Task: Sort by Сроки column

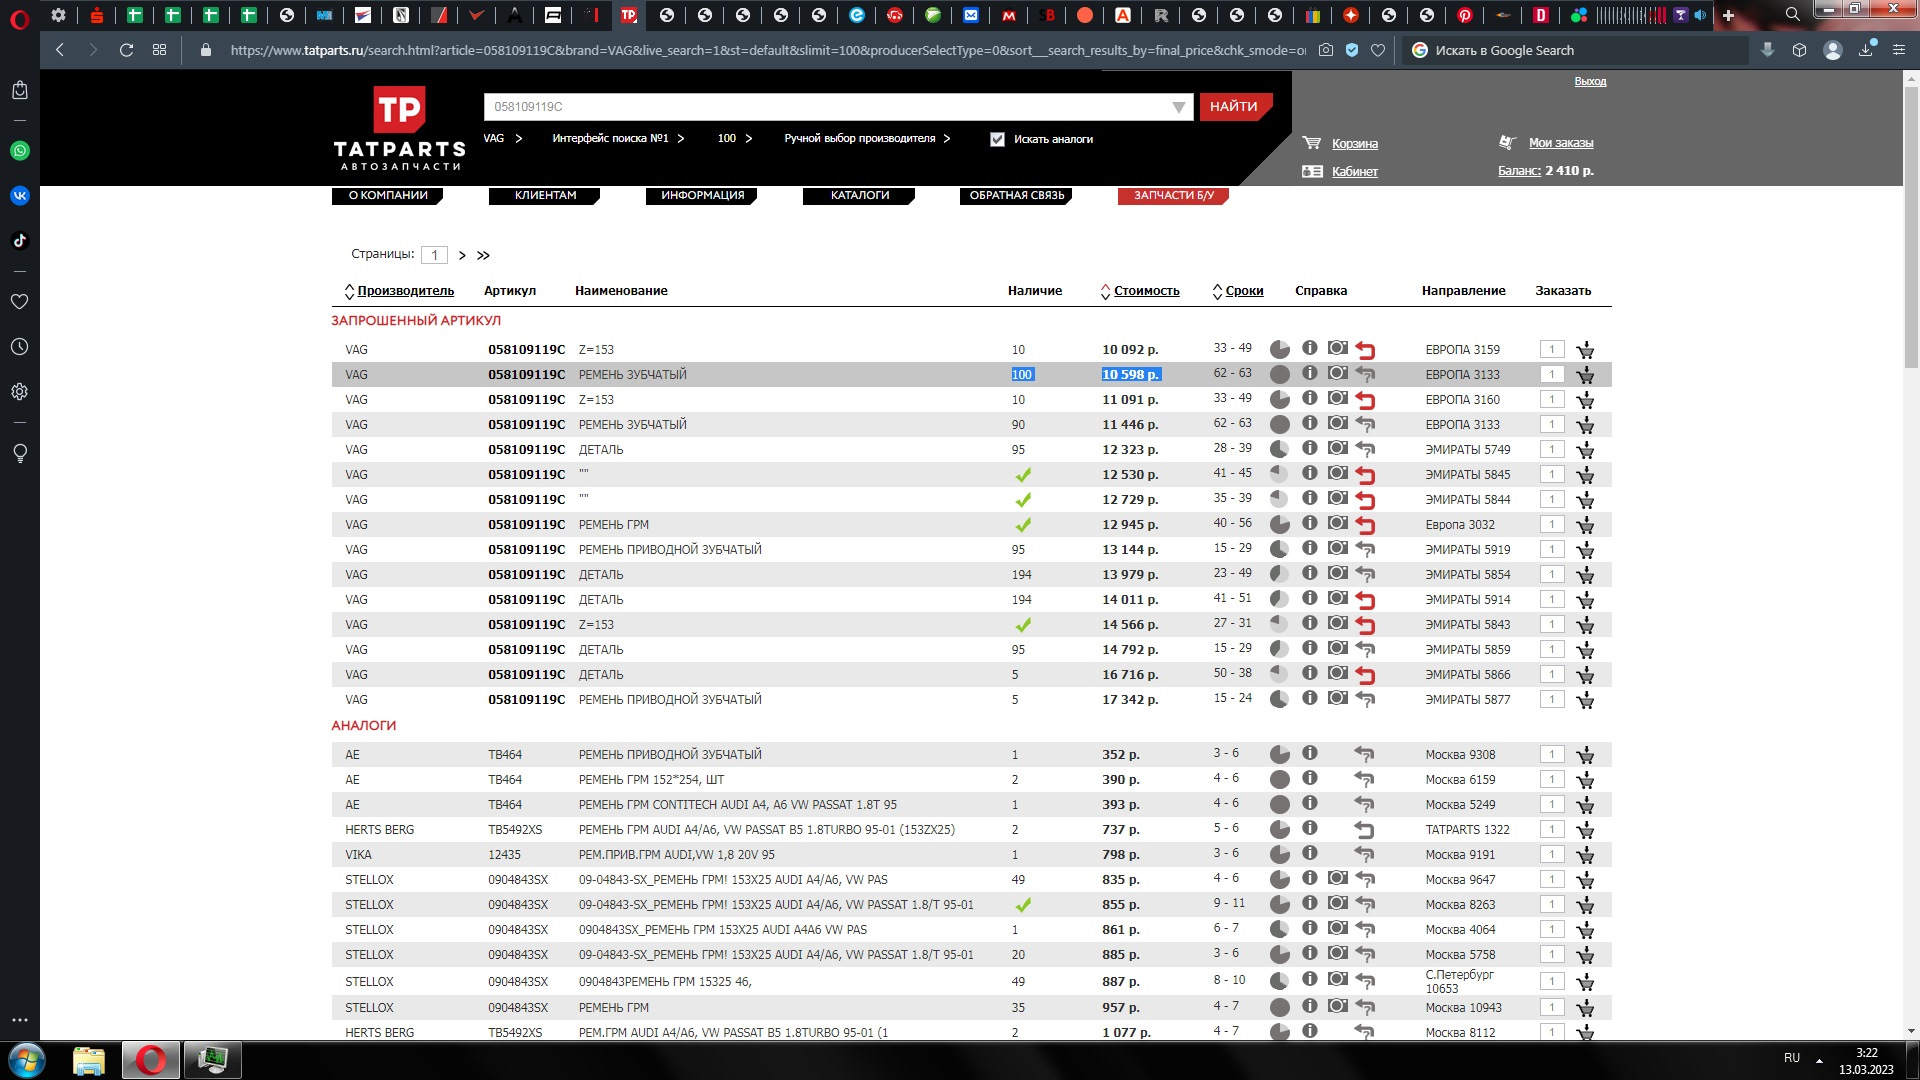Action: [x=1244, y=291]
